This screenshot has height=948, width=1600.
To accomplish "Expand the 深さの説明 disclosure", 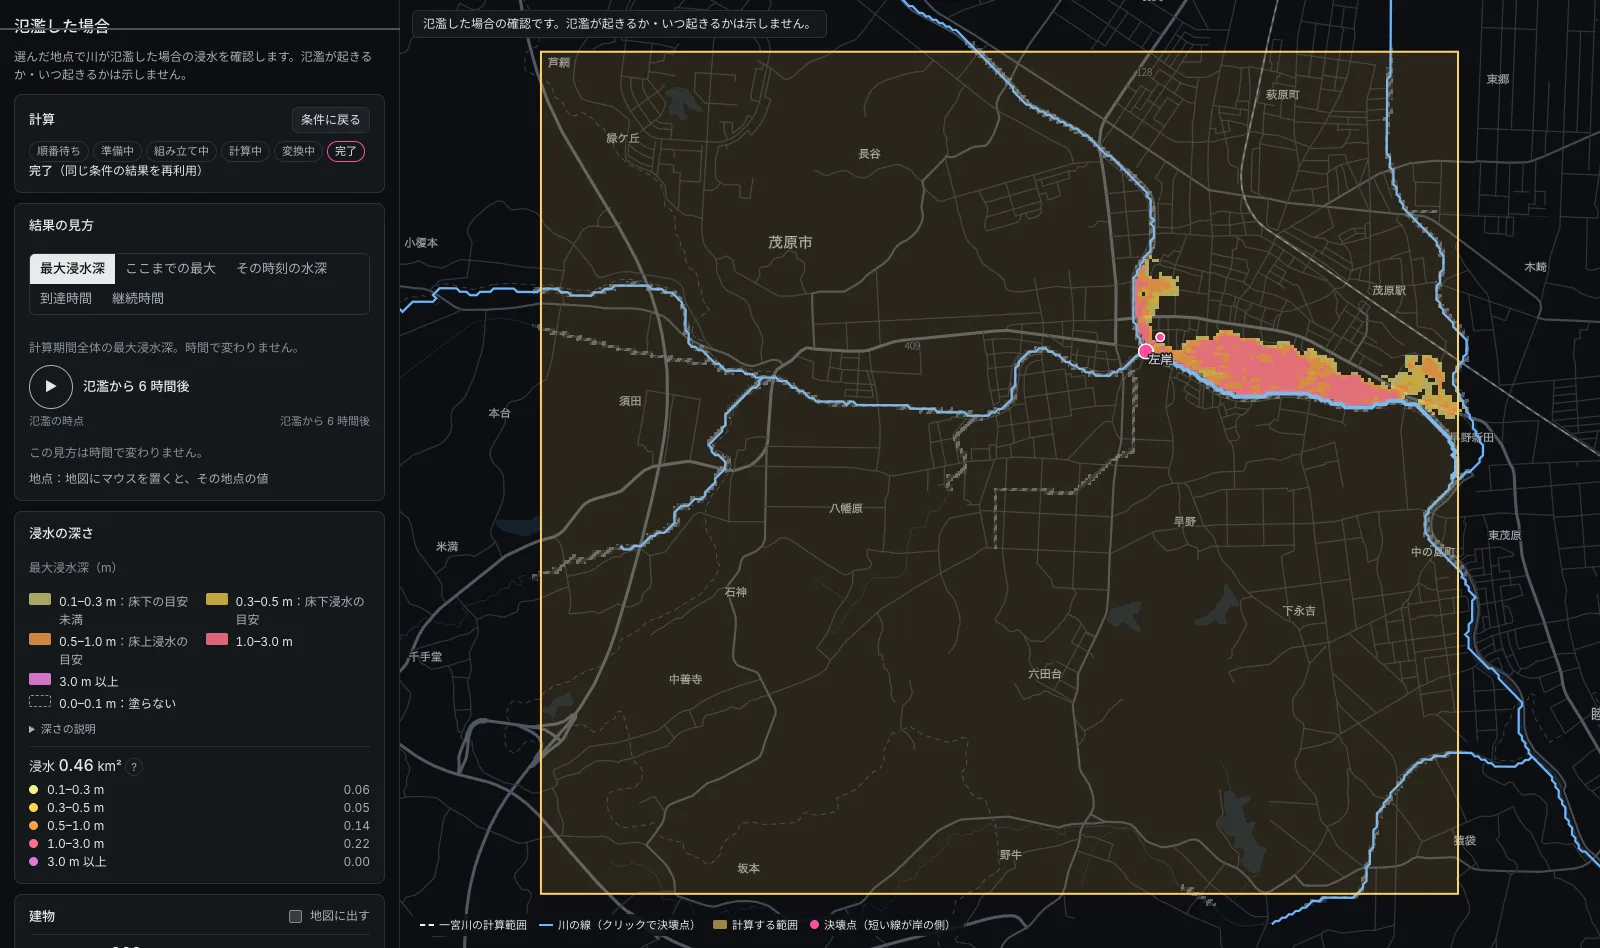I will [62, 729].
